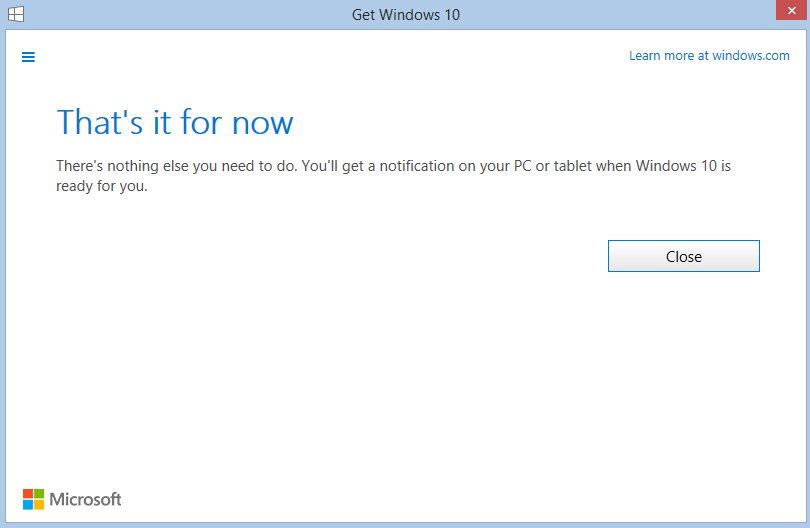Click the blue square of Microsoft logo

pyautogui.click(x=28, y=504)
